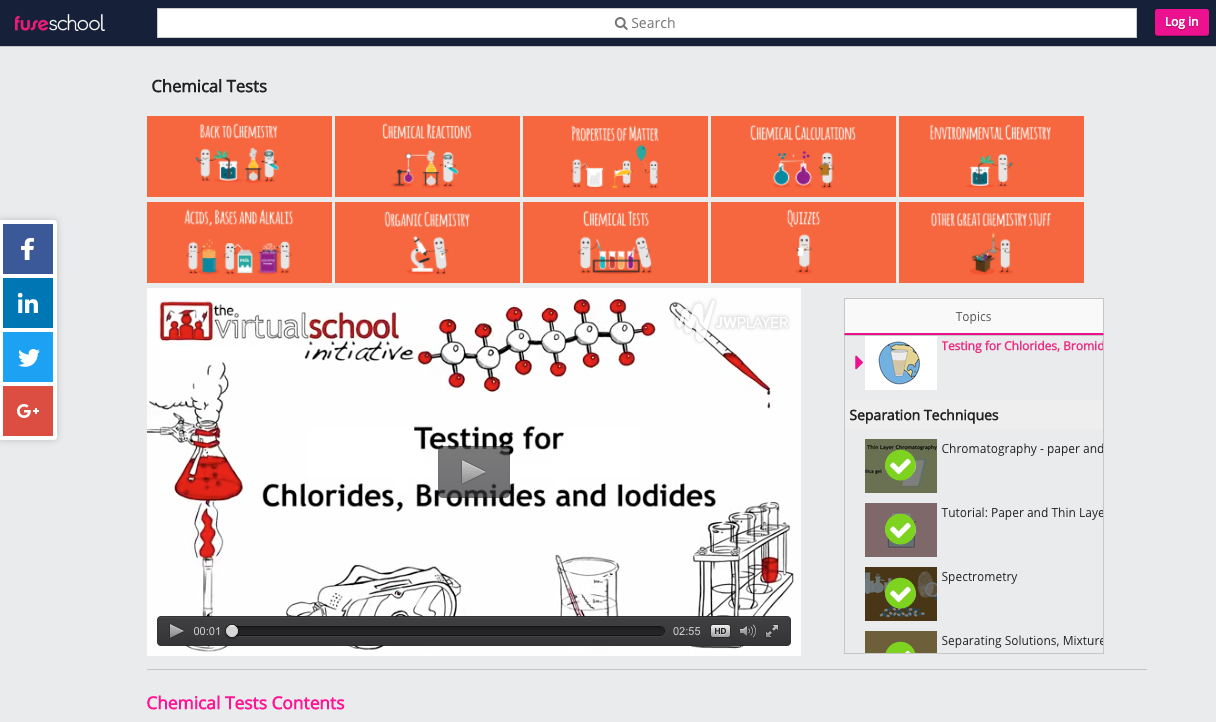Open the Chemical Tests Contents link

point(245,703)
